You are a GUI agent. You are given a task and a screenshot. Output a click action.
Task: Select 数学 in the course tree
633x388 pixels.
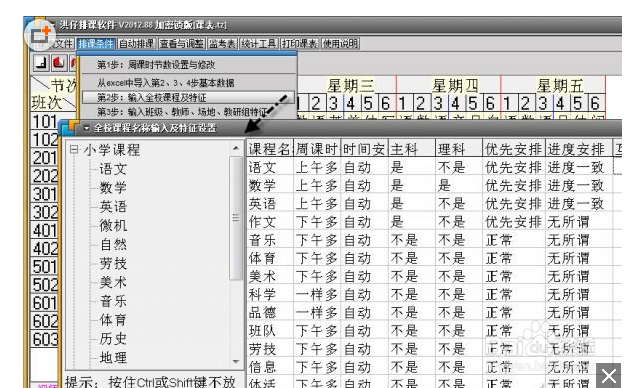point(113,188)
